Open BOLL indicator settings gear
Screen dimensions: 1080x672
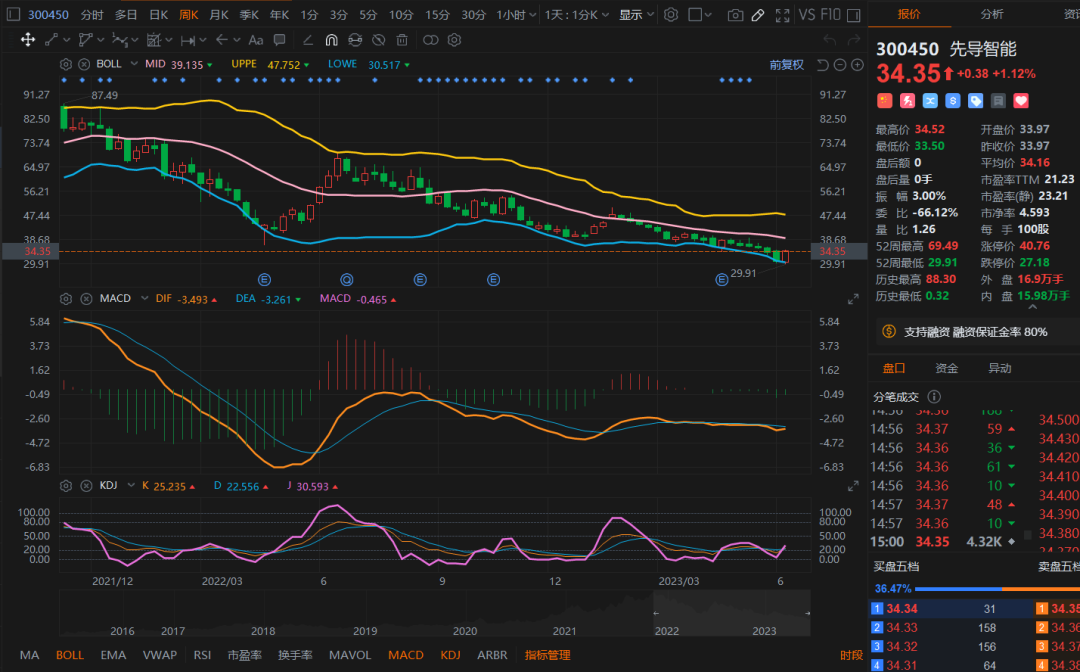coord(67,64)
